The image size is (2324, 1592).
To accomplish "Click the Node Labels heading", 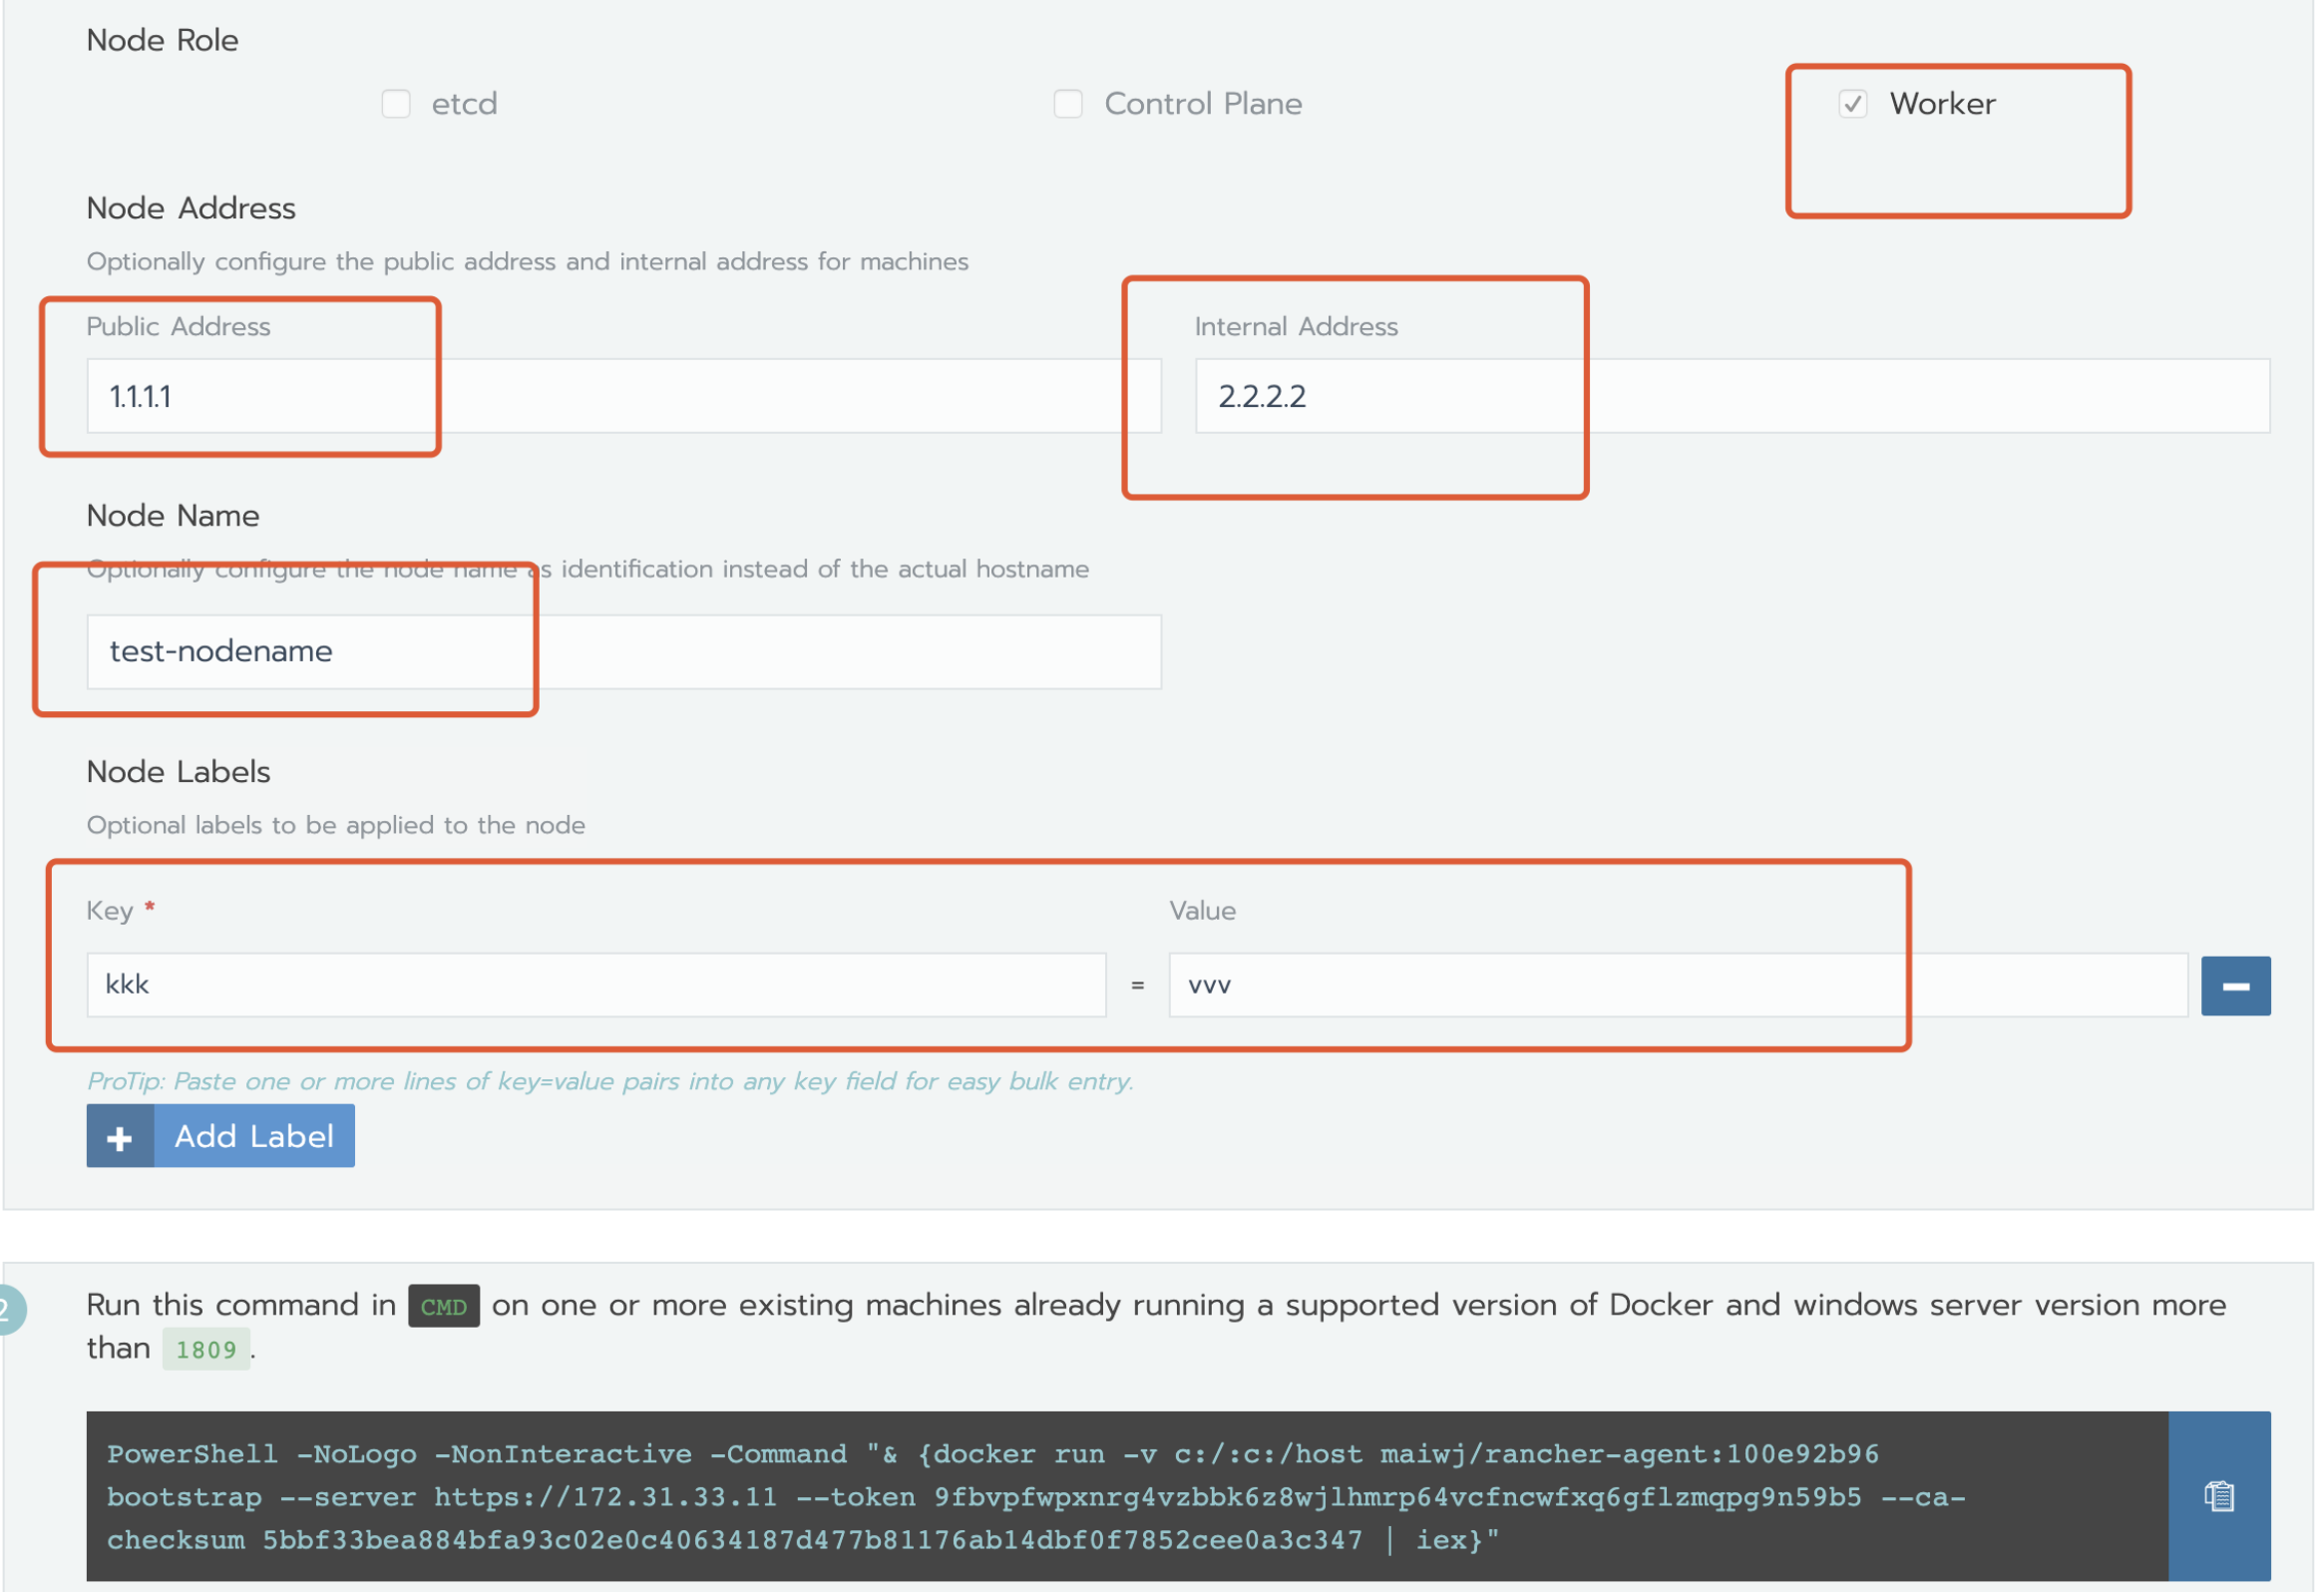I will pyautogui.click(x=179, y=772).
